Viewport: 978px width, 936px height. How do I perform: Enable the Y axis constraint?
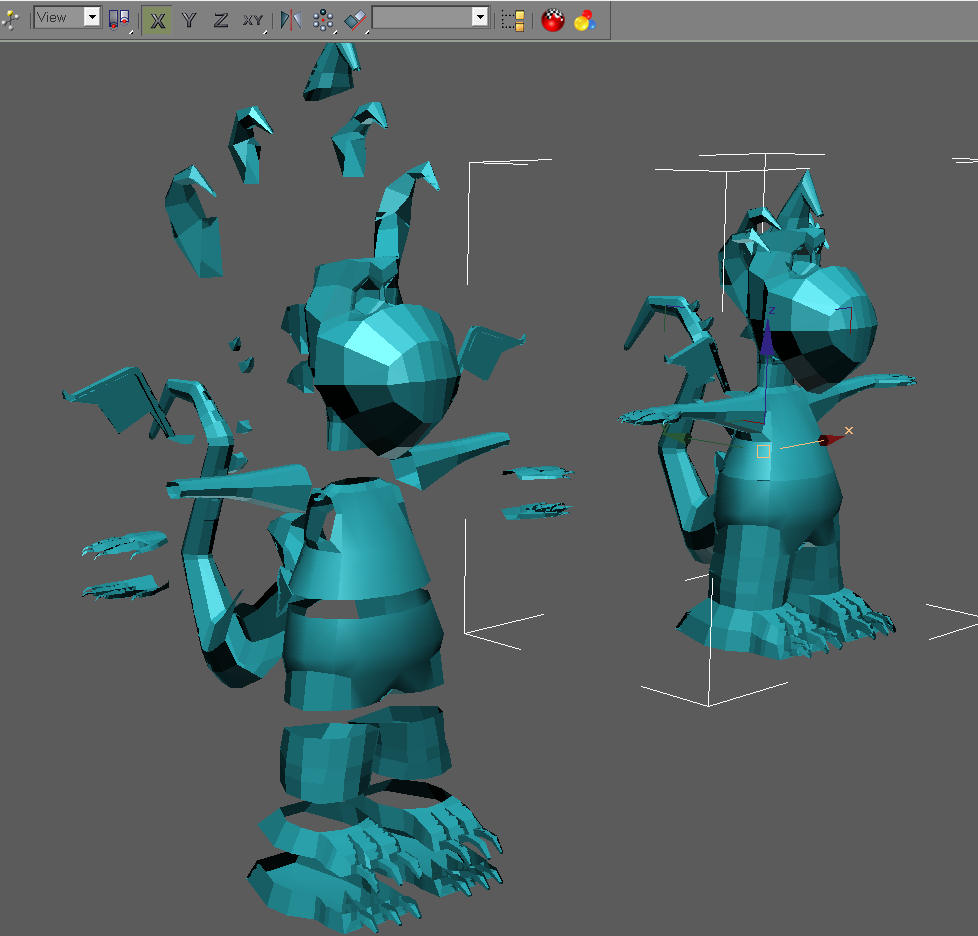point(189,21)
